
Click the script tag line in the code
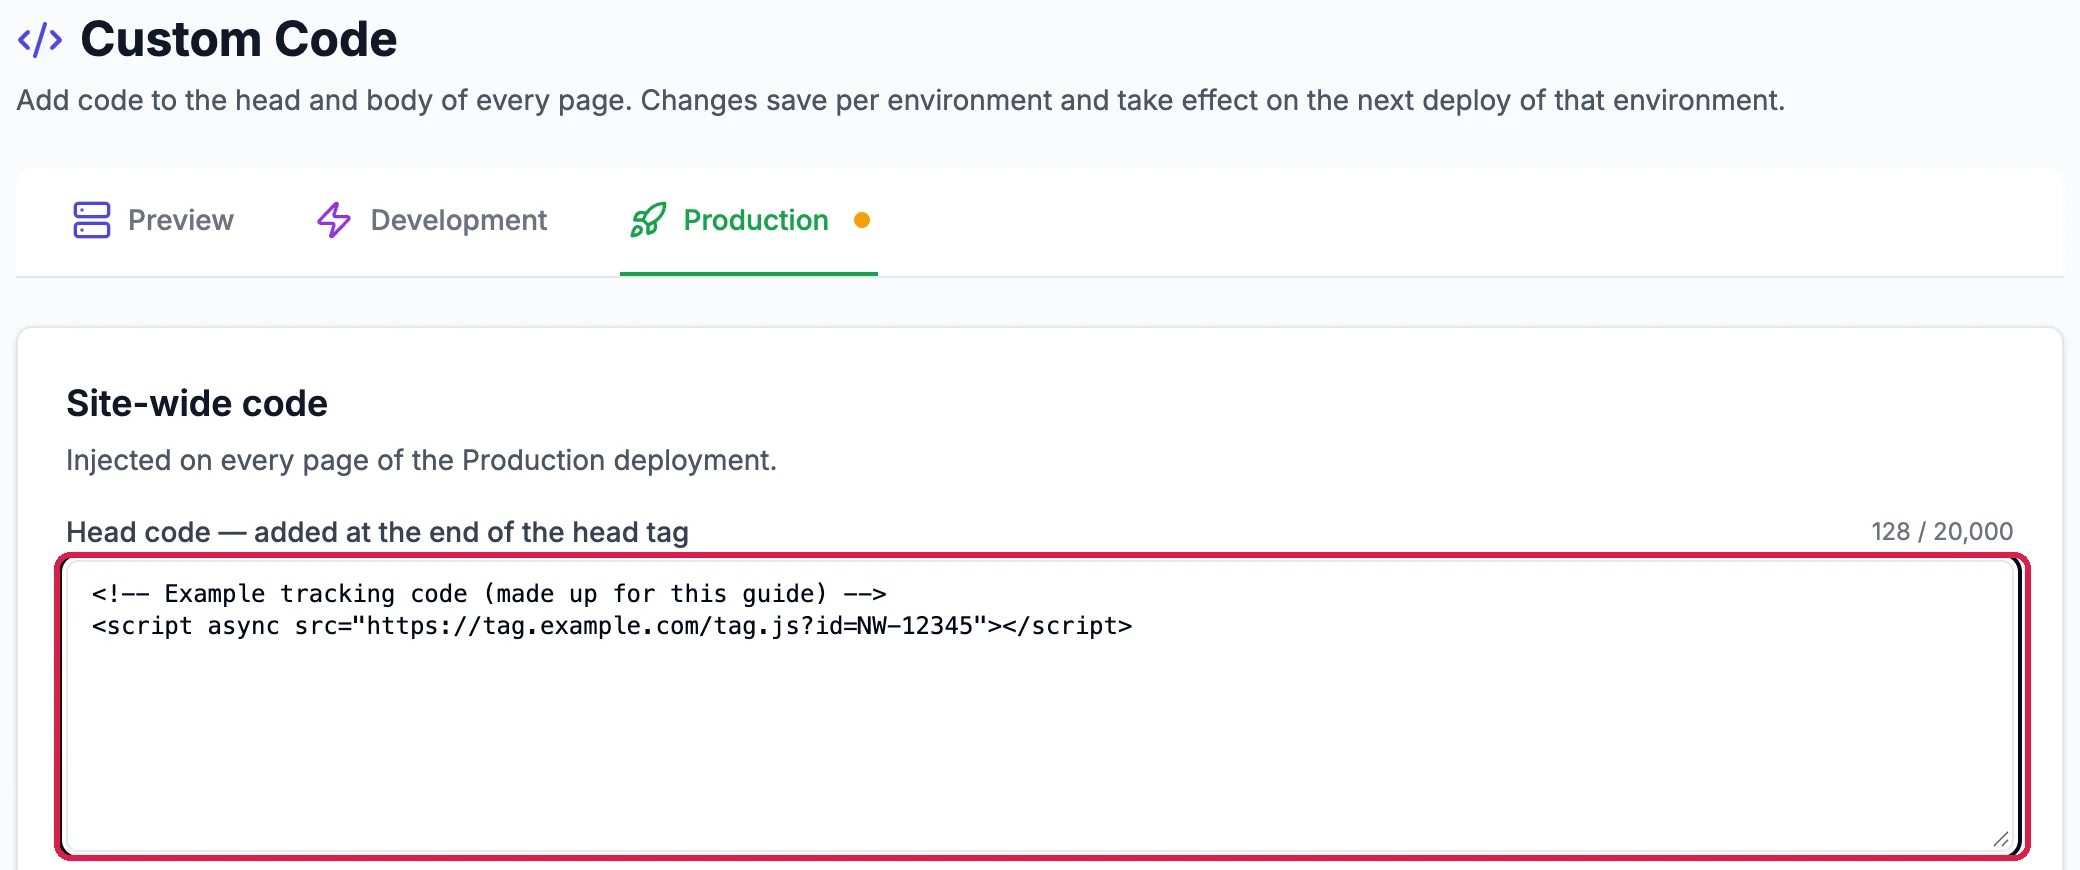[x=612, y=626]
